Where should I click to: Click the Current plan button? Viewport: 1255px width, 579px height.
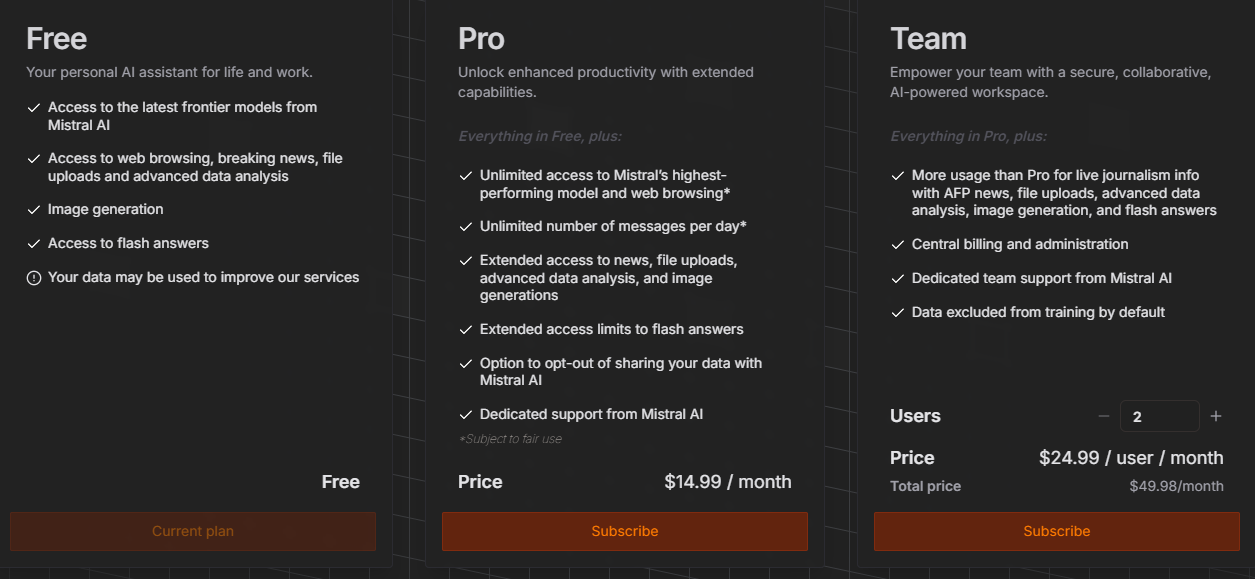pos(193,531)
